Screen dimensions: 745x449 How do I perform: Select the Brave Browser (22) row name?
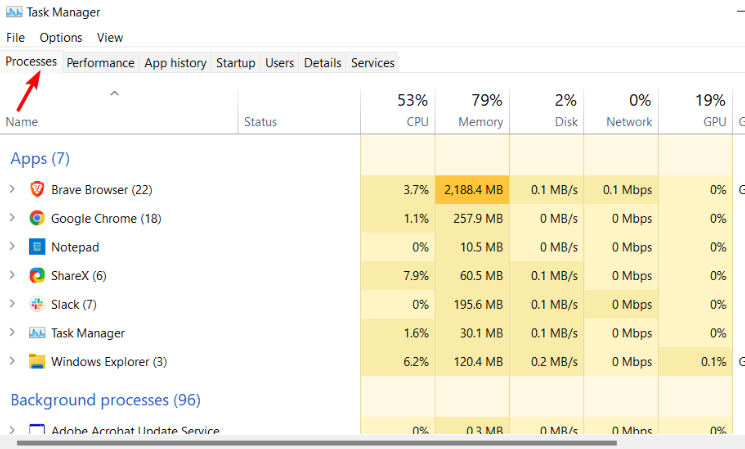102,190
